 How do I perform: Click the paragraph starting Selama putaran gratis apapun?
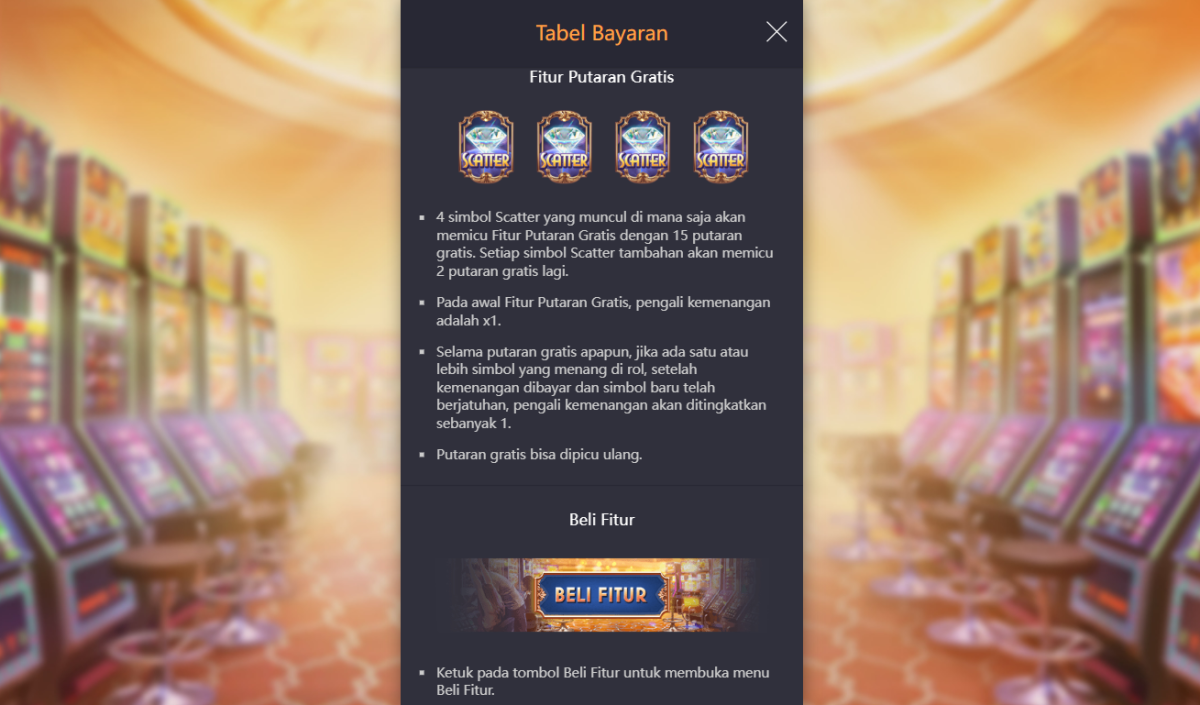(601, 388)
